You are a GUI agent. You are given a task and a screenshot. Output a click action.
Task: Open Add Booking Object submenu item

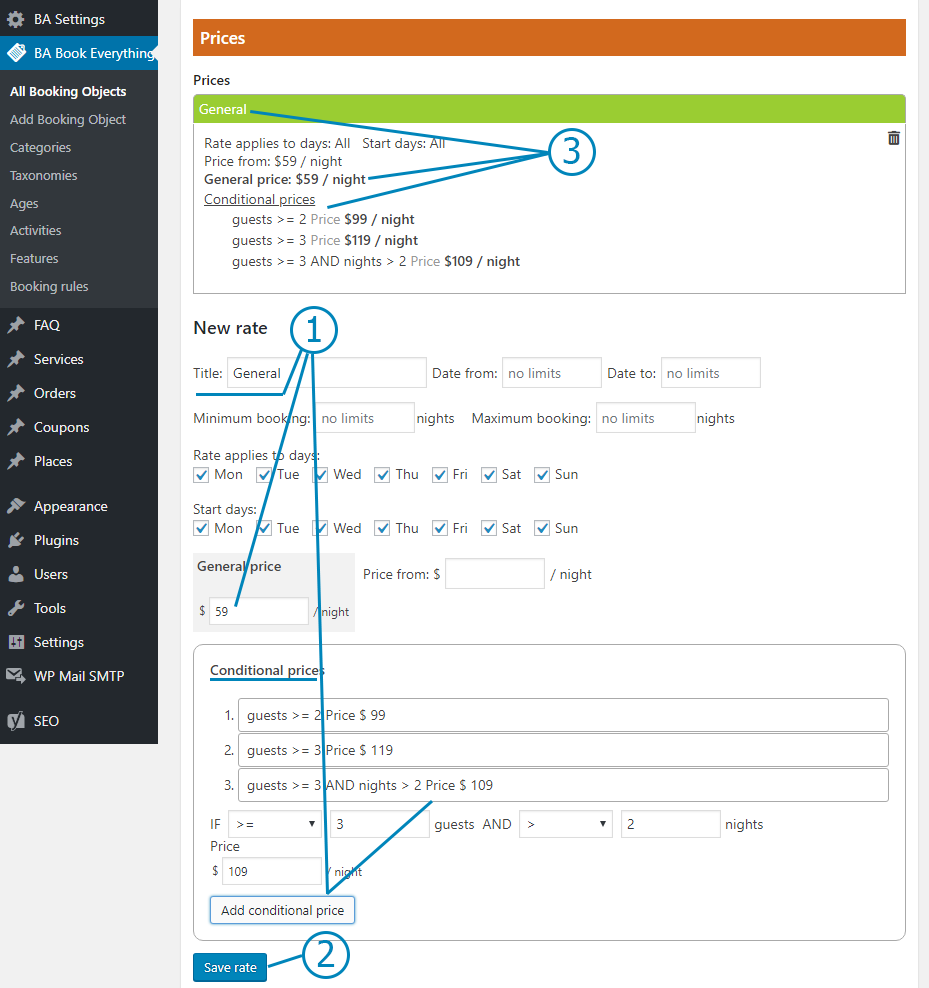pyautogui.click(x=68, y=120)
